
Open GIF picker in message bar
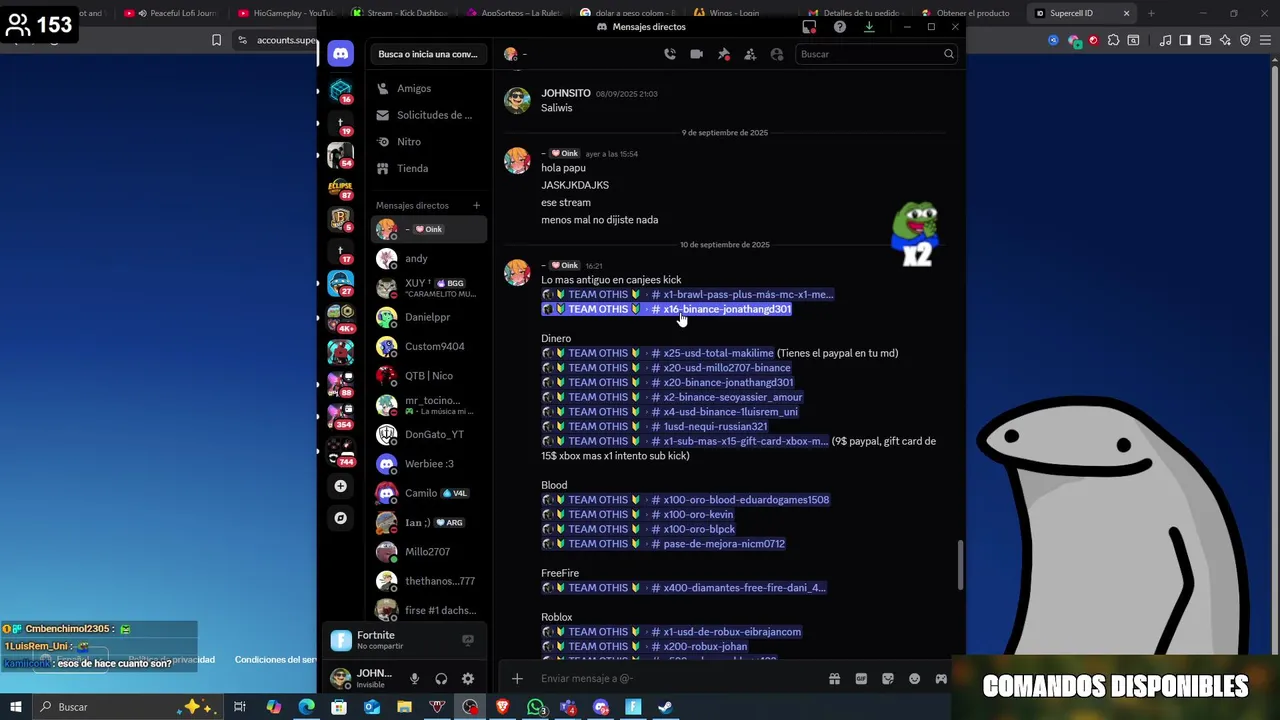click(x=861, y=679)
